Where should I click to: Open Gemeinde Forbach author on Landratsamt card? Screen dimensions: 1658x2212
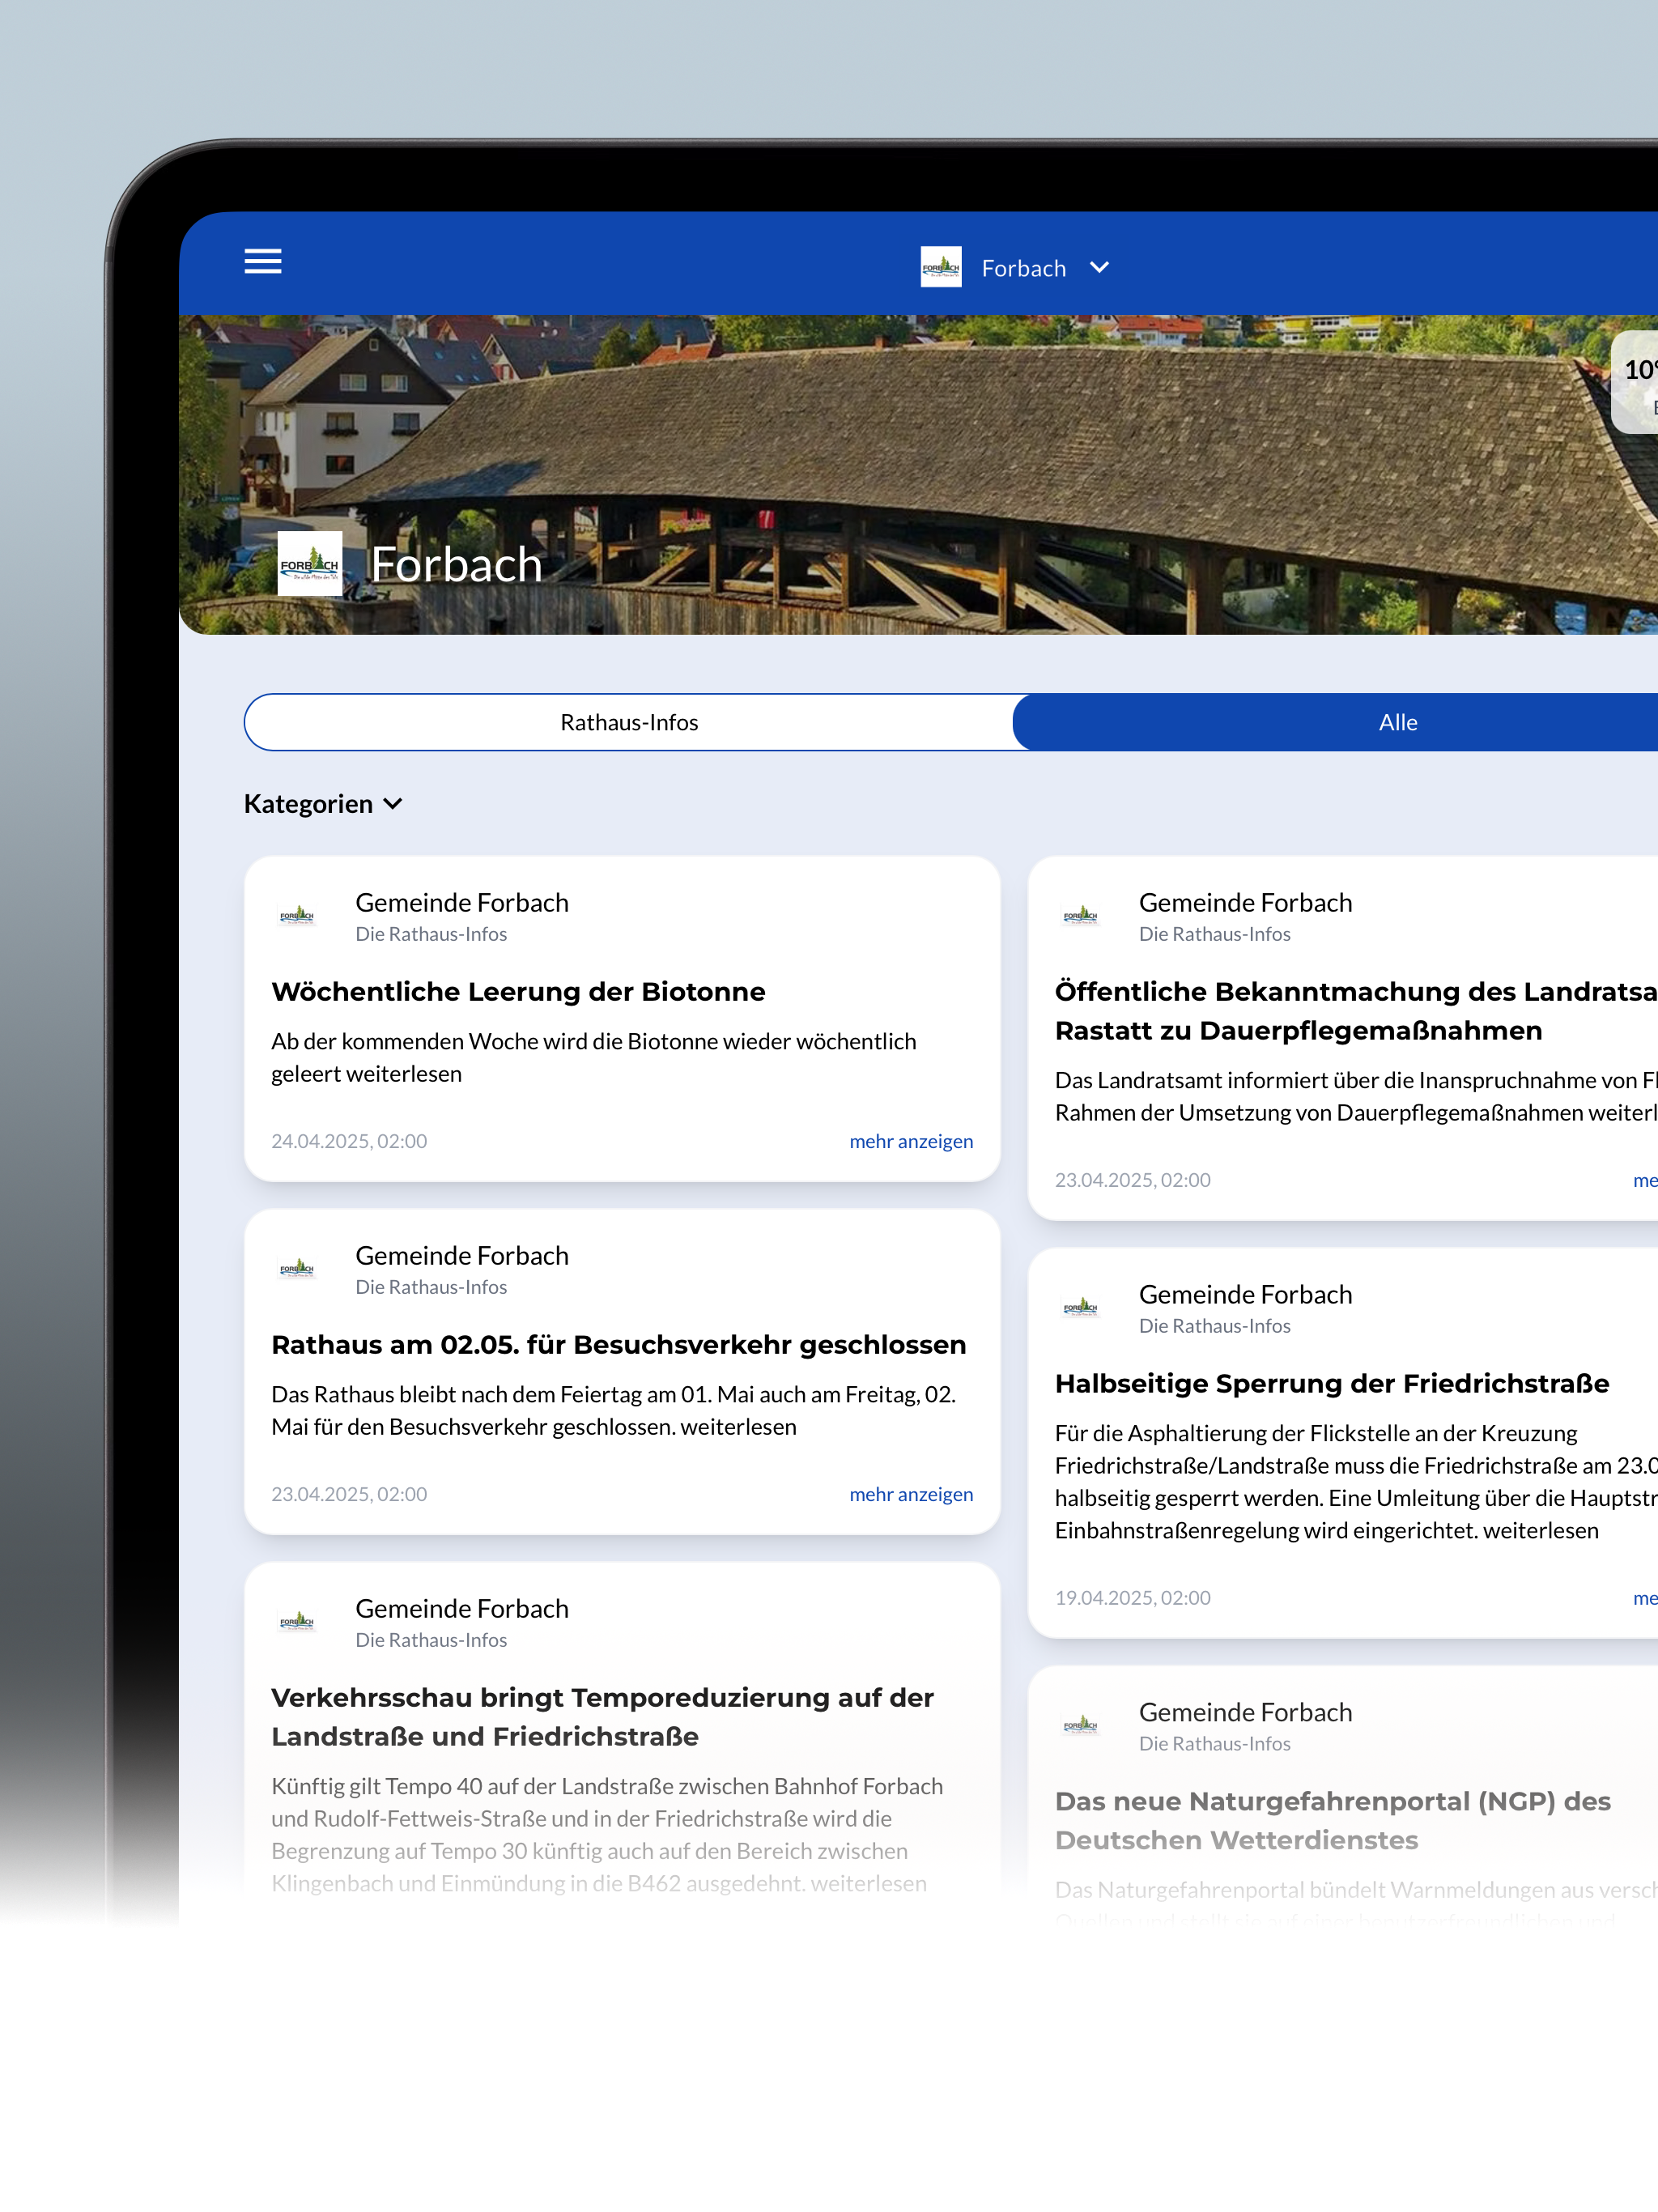[1245, 903]
